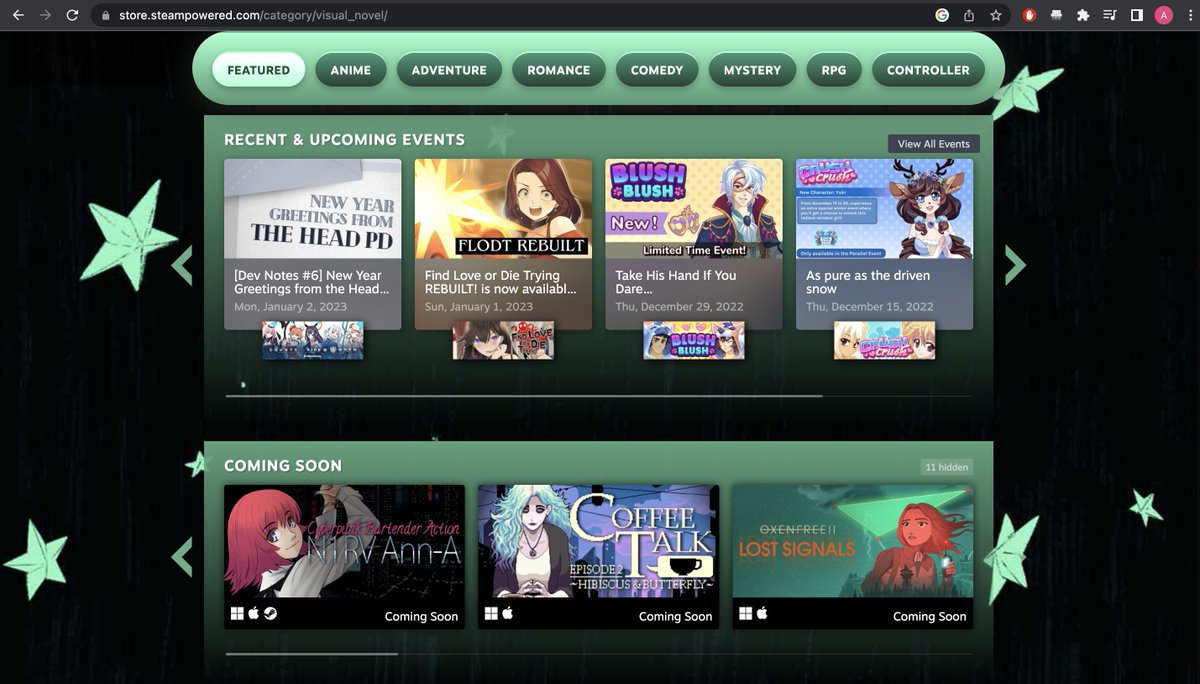Open the Extensions puzzle piece menu
The image size is (1200, 684).
coord(1083,15)
